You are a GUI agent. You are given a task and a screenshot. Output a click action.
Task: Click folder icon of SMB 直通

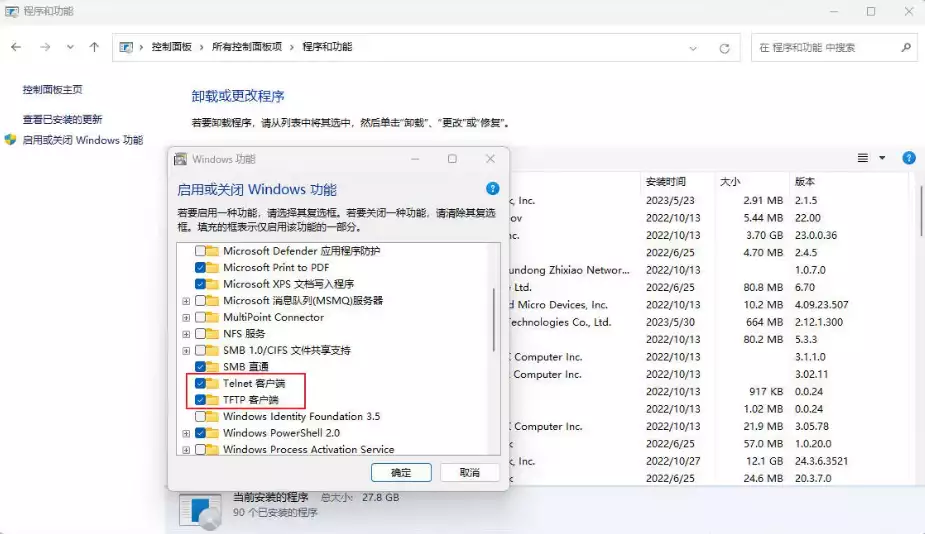point(212,366)
